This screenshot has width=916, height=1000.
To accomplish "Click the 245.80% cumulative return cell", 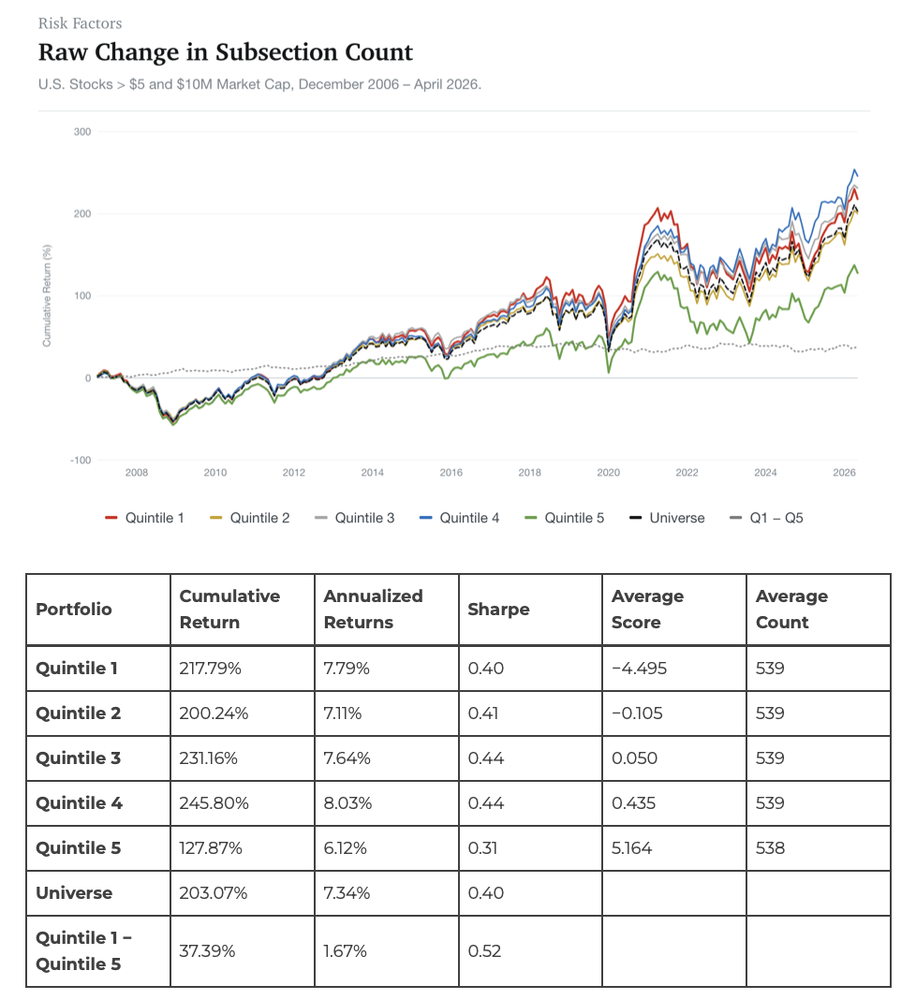I will coord(214,803).
